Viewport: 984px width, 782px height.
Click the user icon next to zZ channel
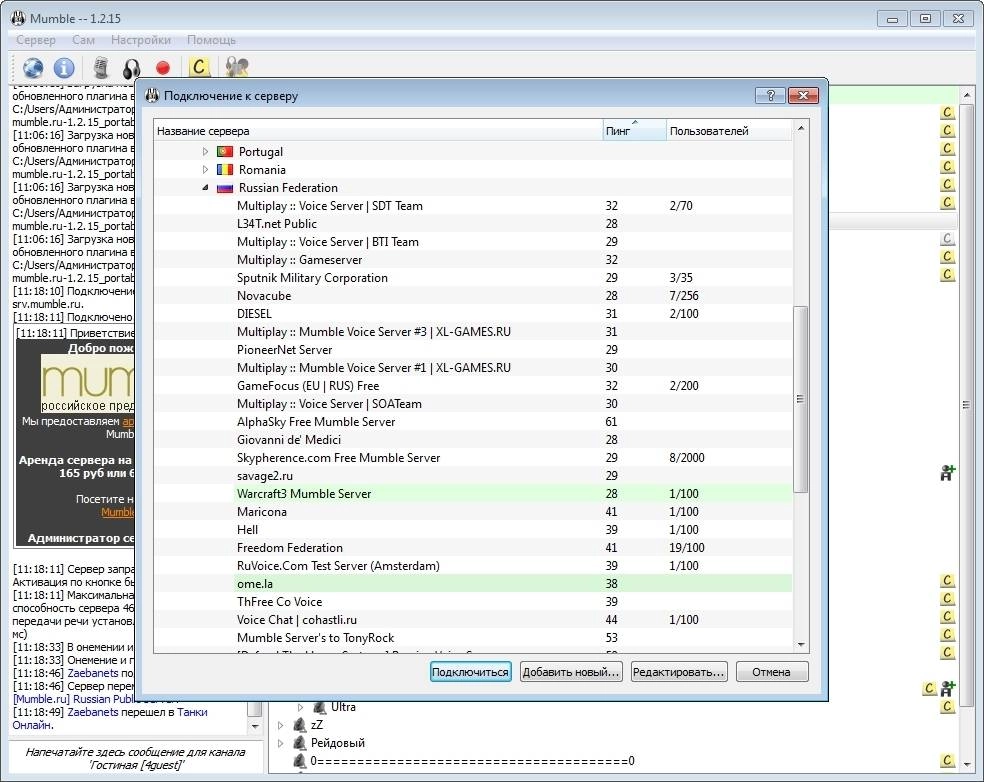[x=300, y=725]
